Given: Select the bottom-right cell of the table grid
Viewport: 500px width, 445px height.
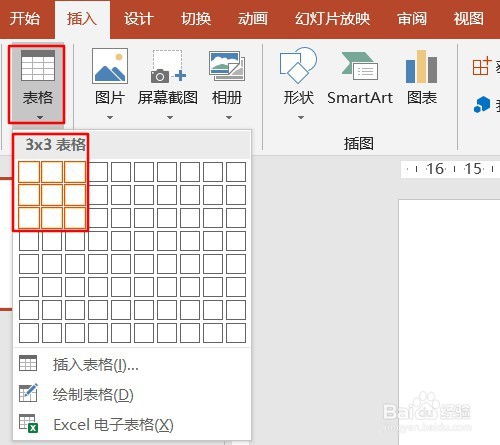Looking at the screenshot, I should point(236,333).
